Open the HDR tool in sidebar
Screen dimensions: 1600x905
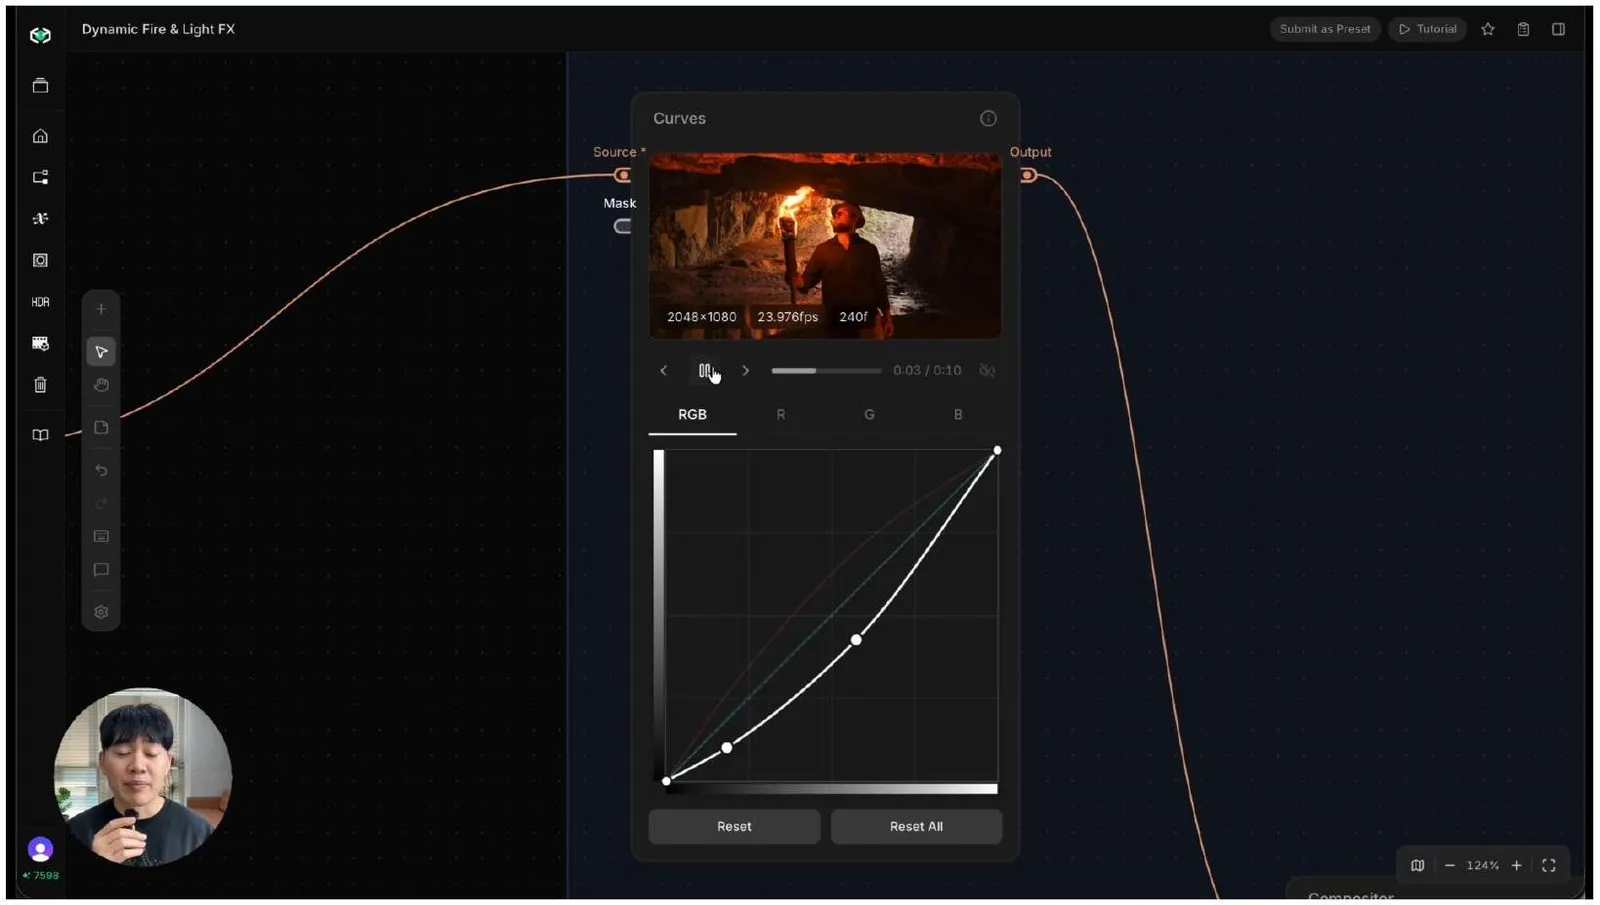[x=40, y=302]
